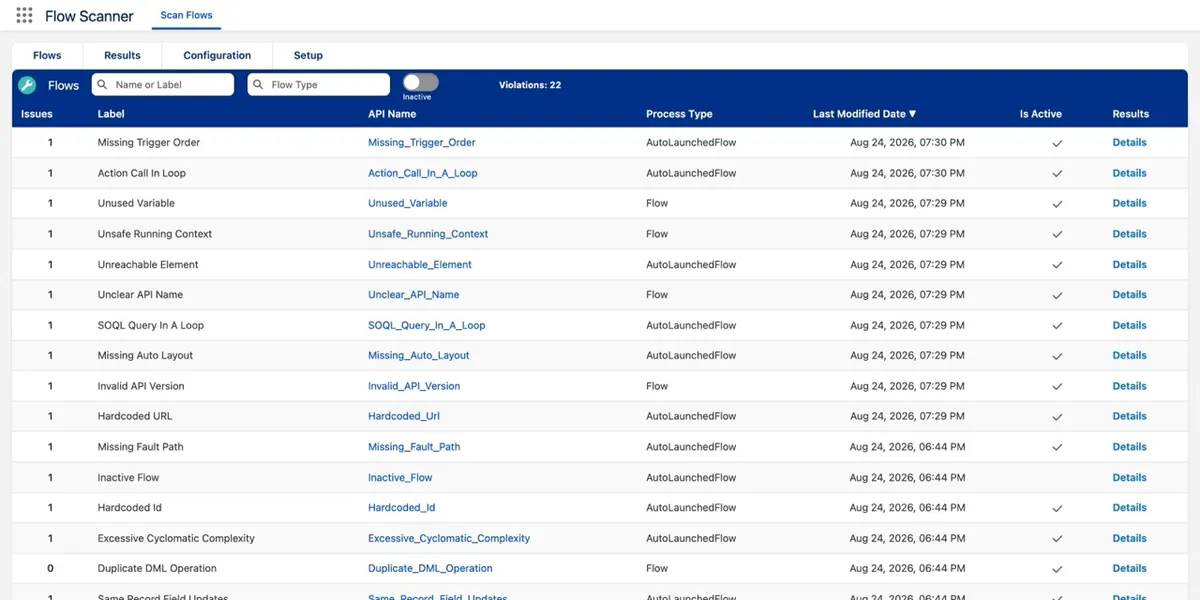Open the Unused_Variable link

point(408,203)
